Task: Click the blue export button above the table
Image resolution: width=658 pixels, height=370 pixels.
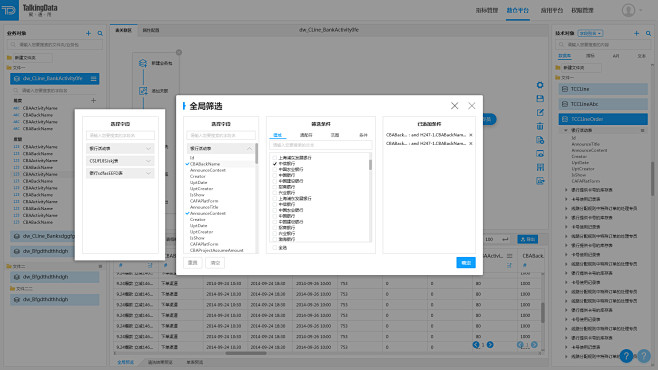Action: [527, 239]
